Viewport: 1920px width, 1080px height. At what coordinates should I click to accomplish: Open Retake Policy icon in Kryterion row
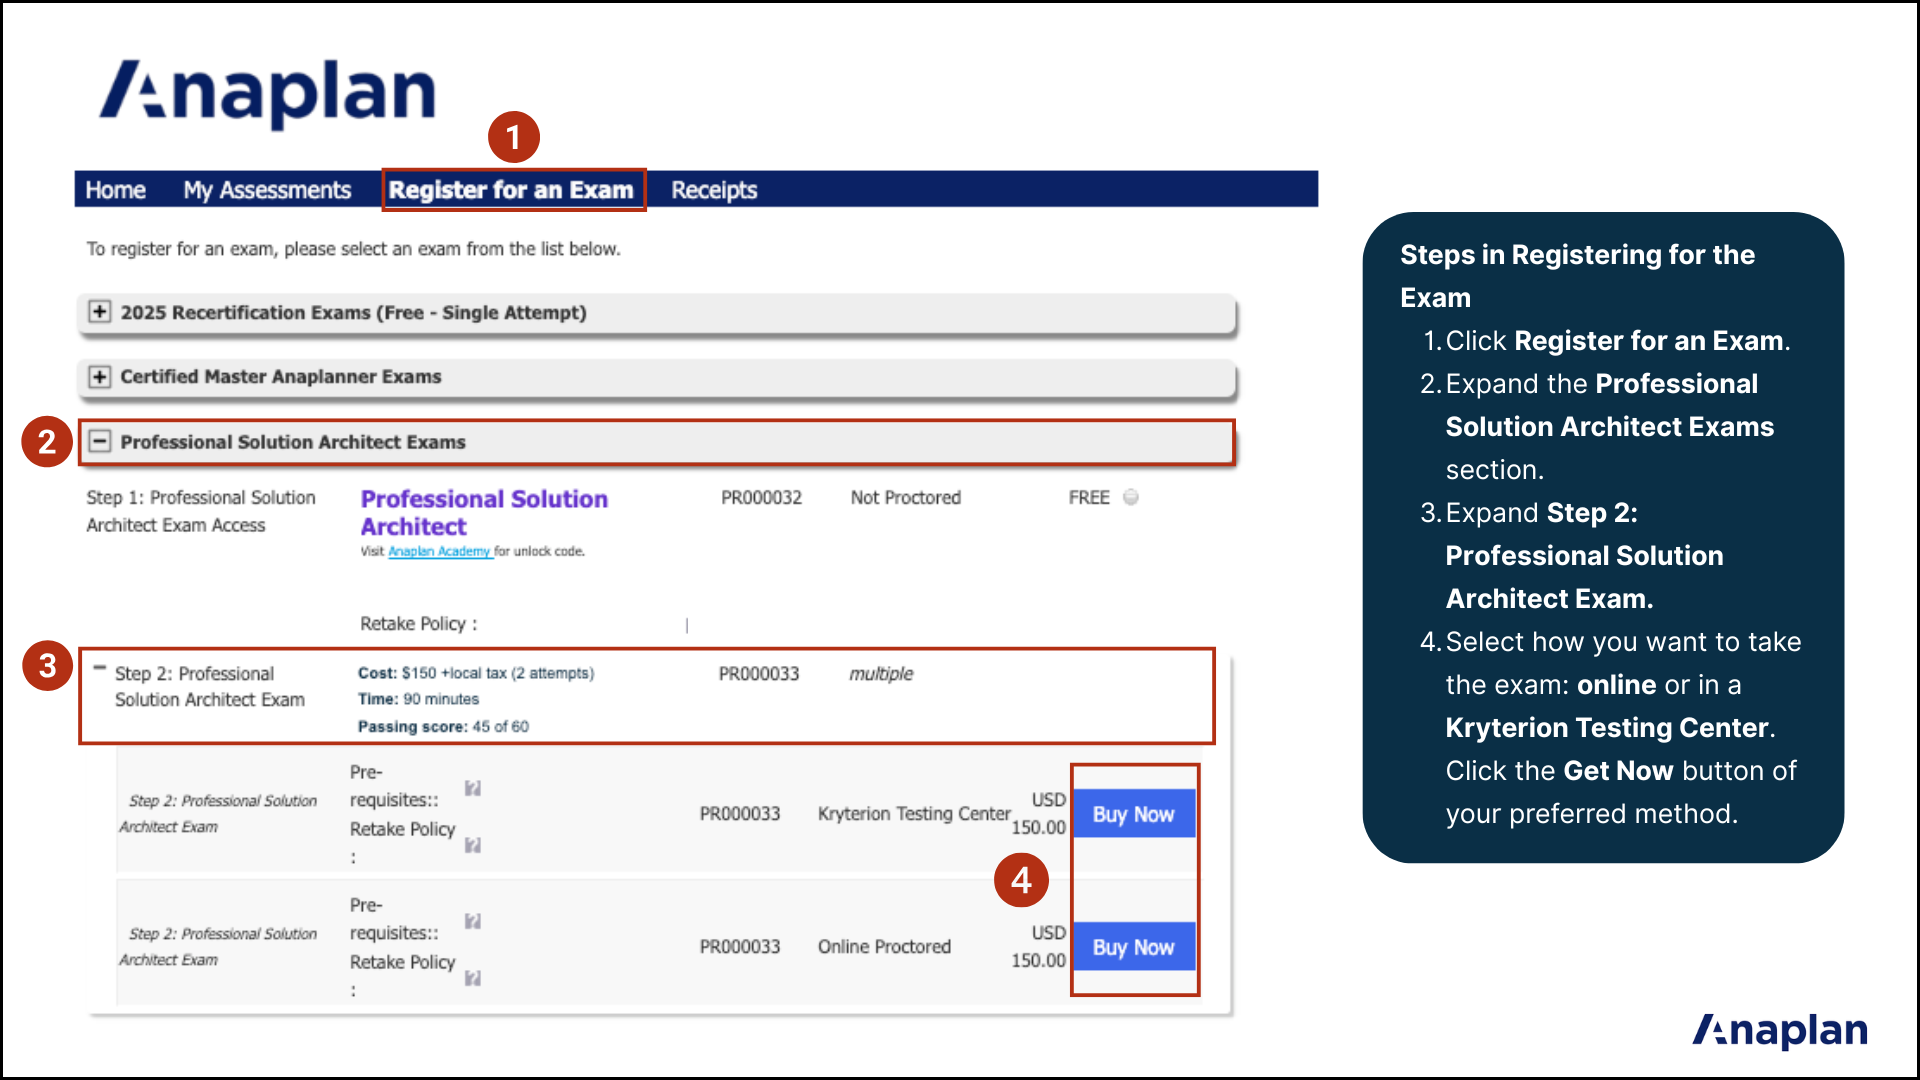tap(473, 845)
